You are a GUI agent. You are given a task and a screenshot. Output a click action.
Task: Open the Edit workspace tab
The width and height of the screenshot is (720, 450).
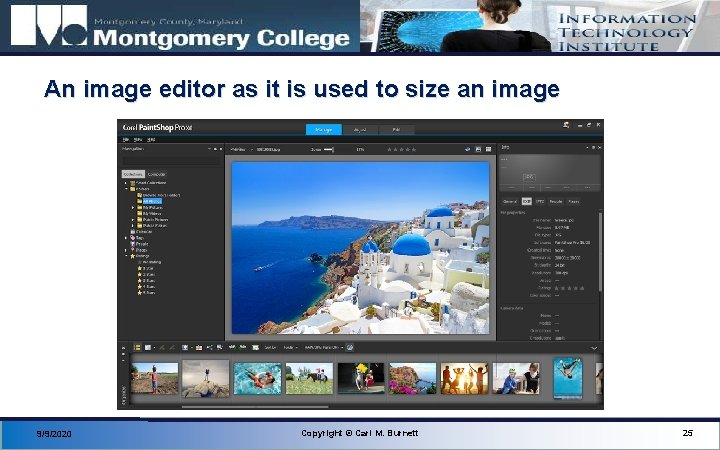click(x=396, y=129)
